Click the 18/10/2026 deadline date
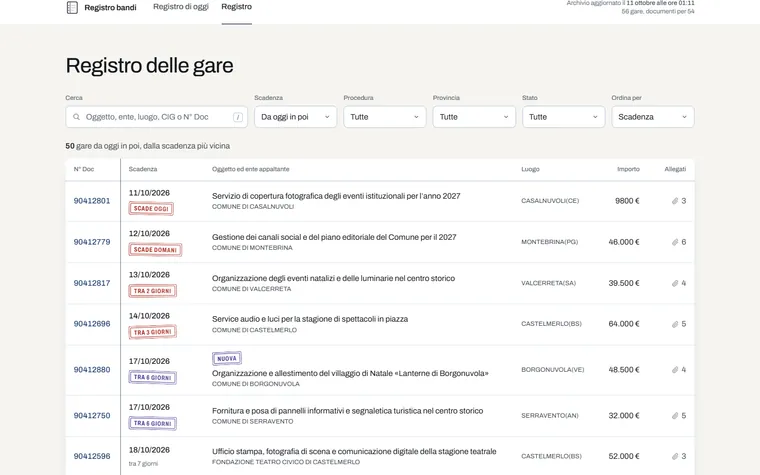 tap(149, 450)
